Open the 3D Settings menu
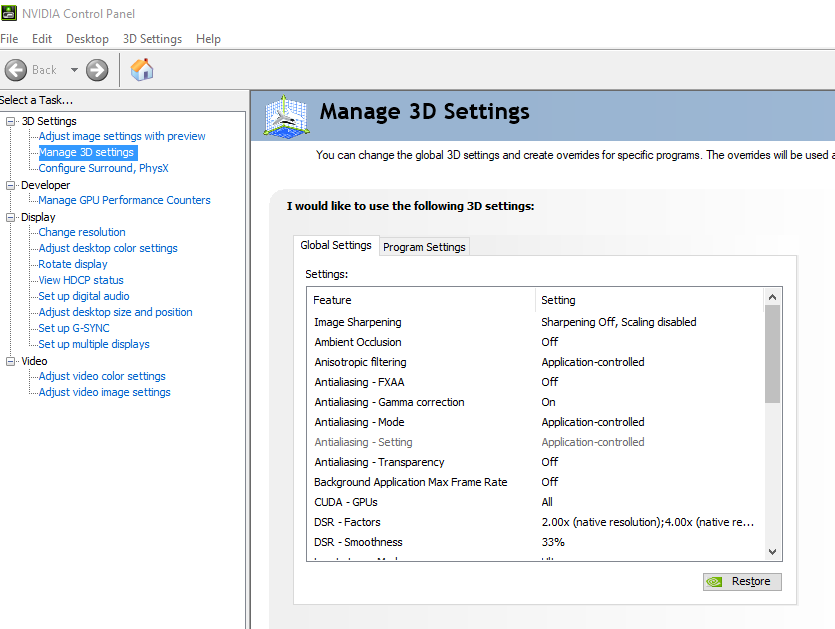The height and width of the screenshot is (629, 835). (x=152, y=39)
